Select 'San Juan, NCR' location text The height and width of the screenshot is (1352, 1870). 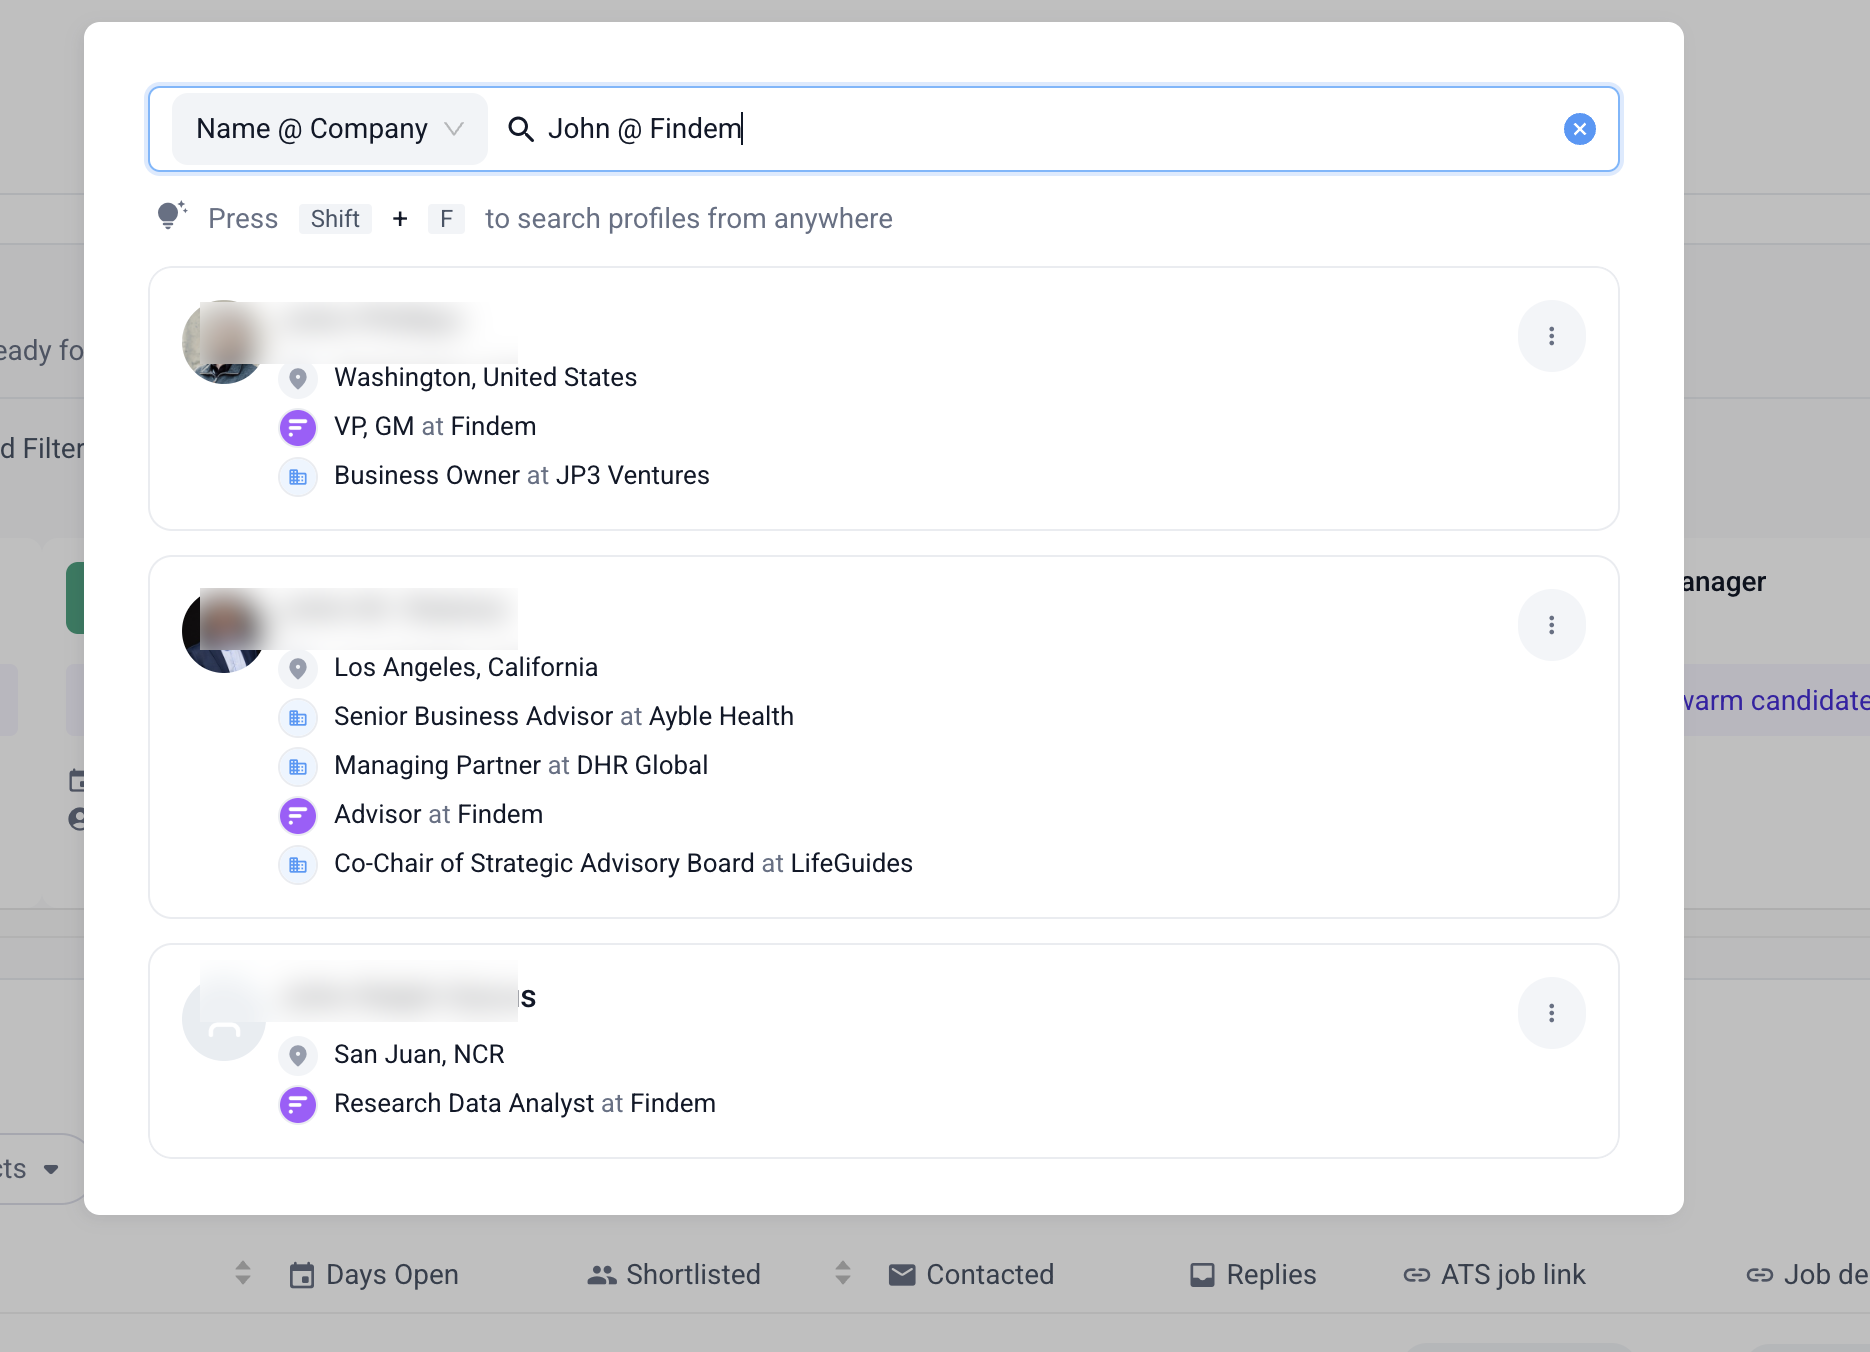pyautogui.click(x=419, y=1055)
